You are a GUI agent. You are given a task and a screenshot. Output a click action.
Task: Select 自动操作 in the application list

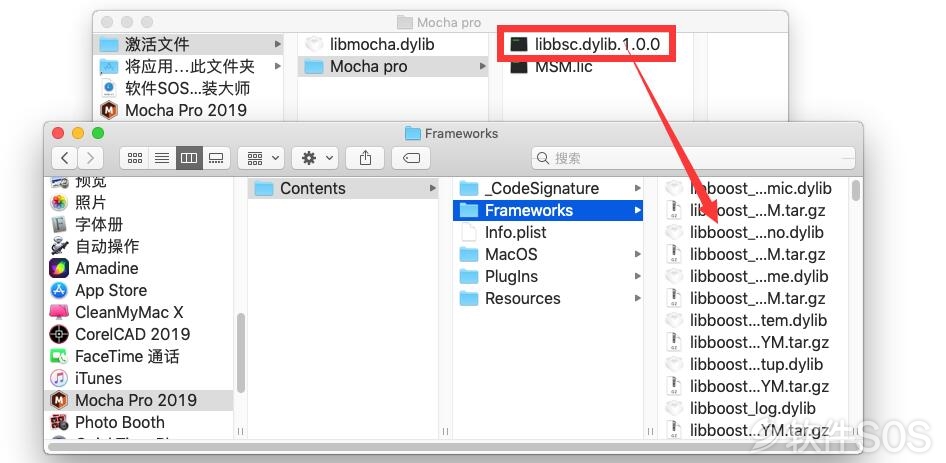[141, 246]
